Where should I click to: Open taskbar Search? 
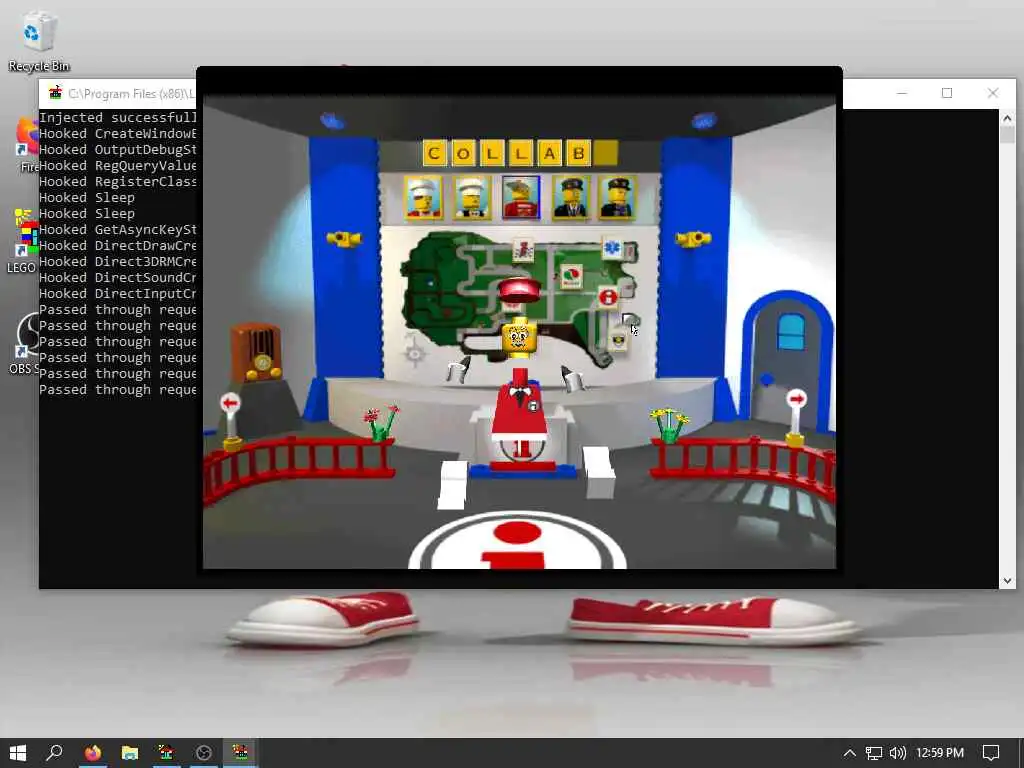click(x=54, y=753)
